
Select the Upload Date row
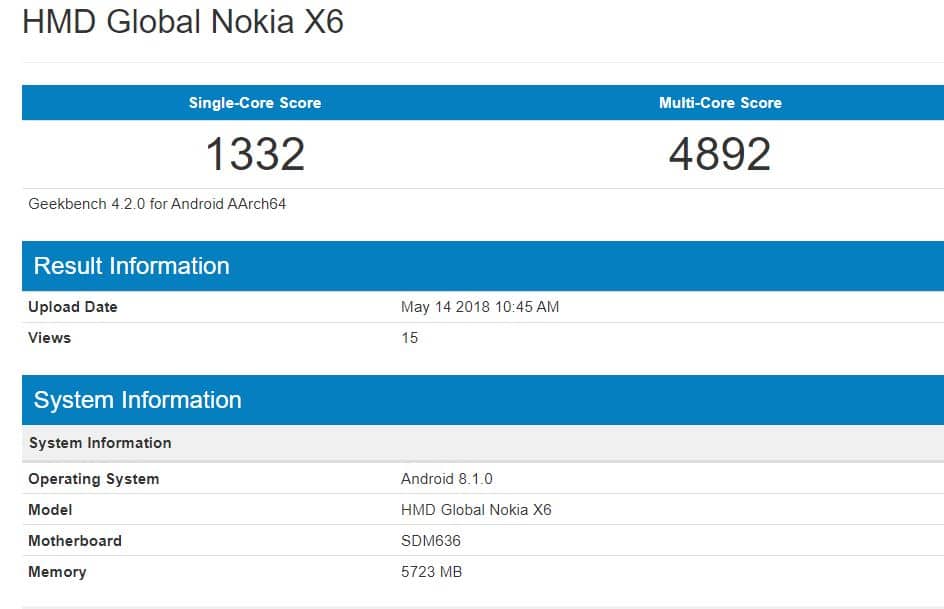point(70,306)
